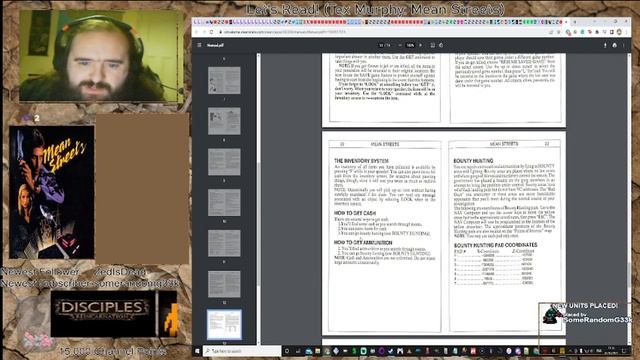The width and height of the screenshot is (640, 360).
Task: Click the PDF download icon
Action: tap(605, 45)
